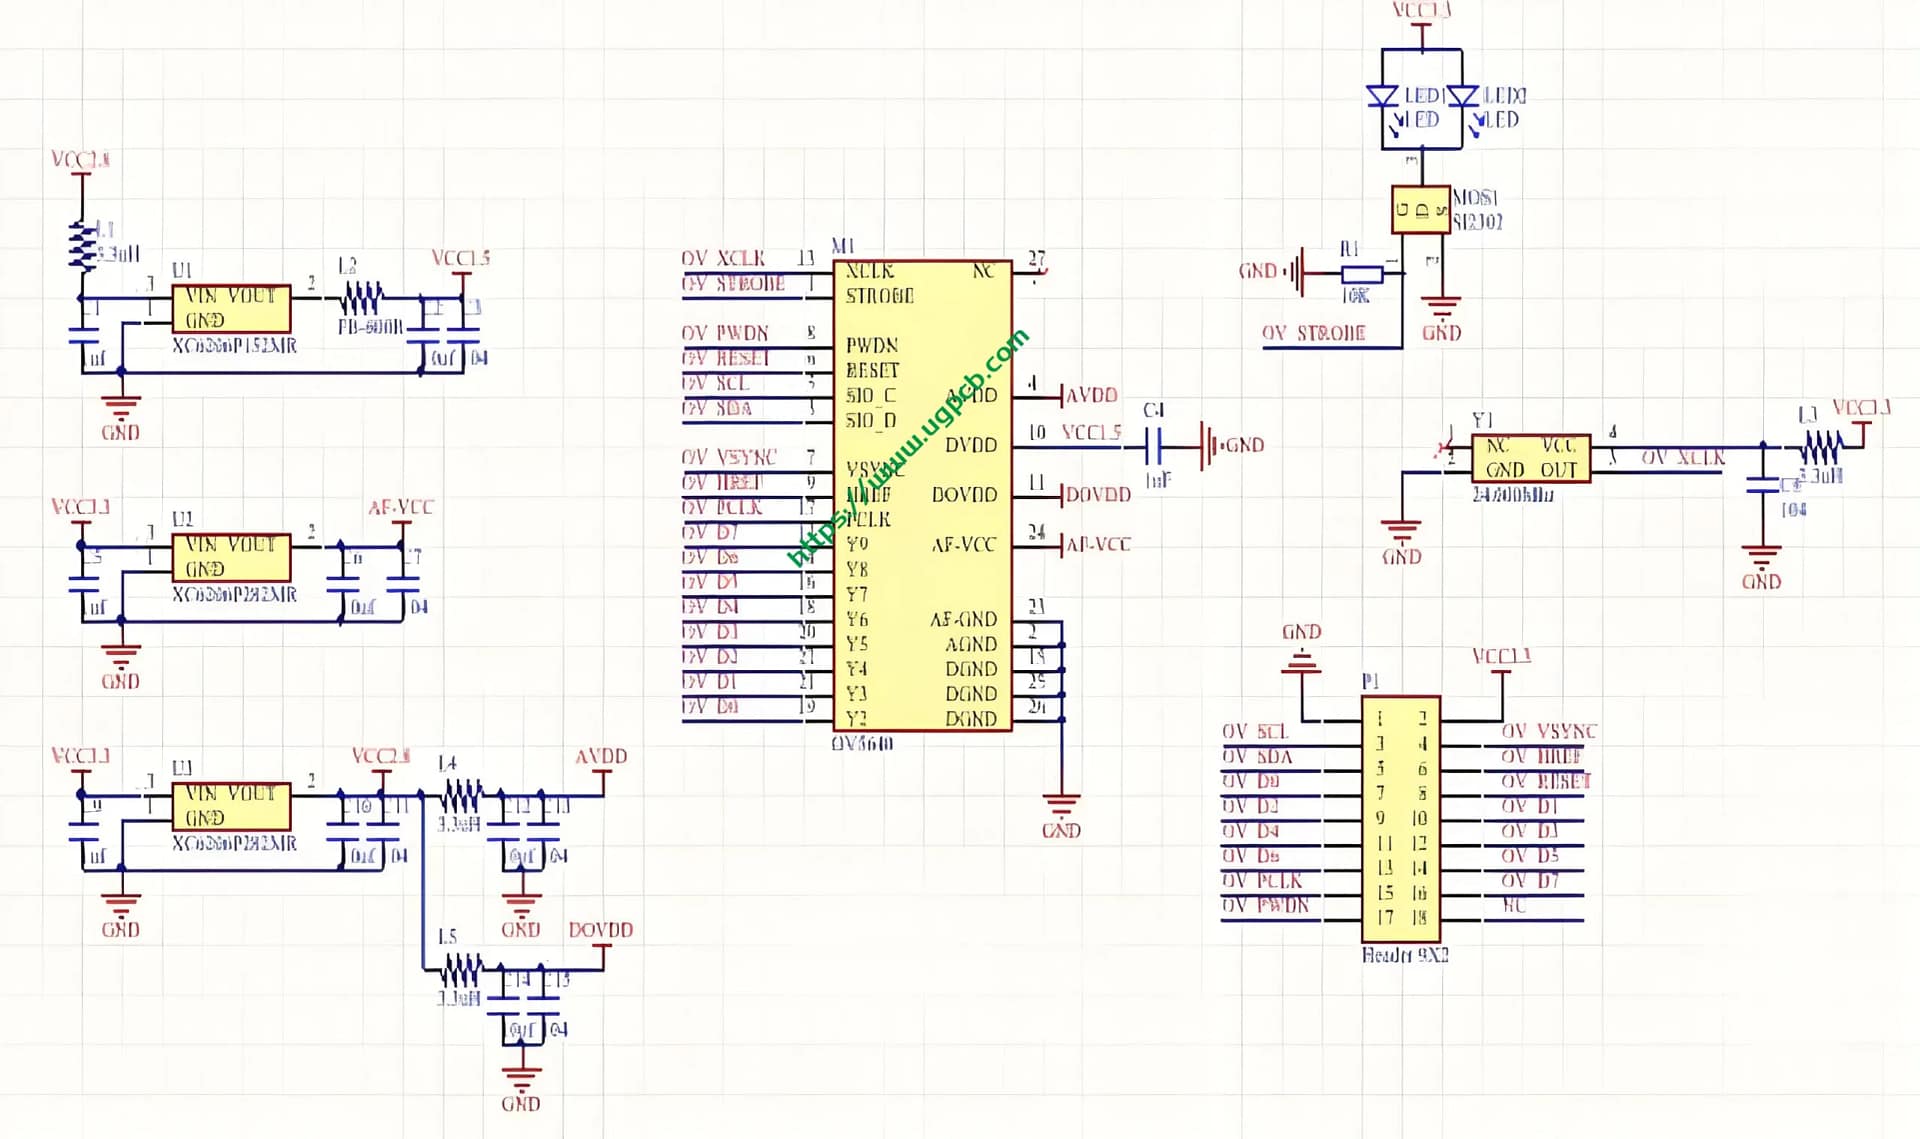Select the L5 inductor feeding DOVDD
Screen dimensions: 1920x1139
click(460, 969)
